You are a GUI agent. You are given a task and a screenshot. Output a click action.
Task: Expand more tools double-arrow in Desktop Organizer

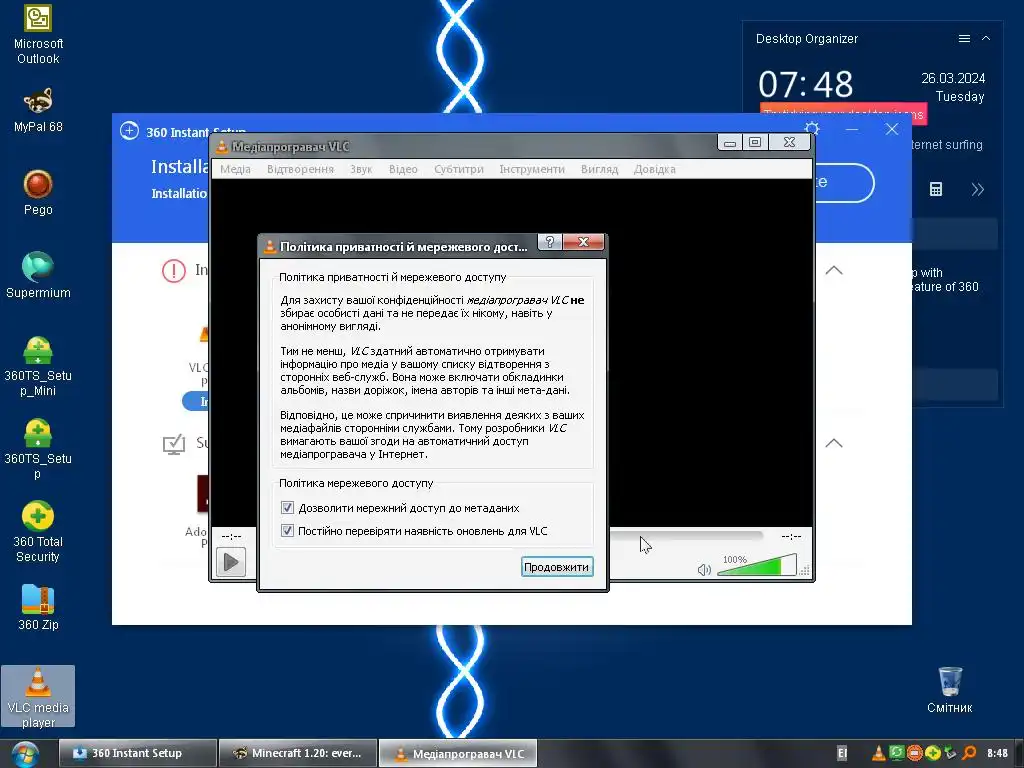978,189
